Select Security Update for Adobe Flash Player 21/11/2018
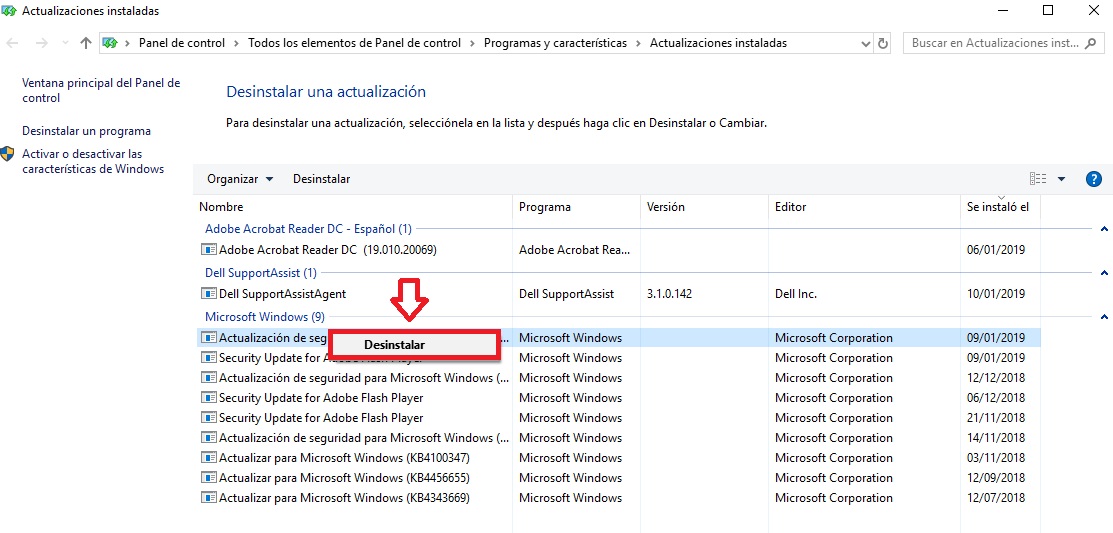The height and width of the screenshot is (533, 1113). [618, 417]
